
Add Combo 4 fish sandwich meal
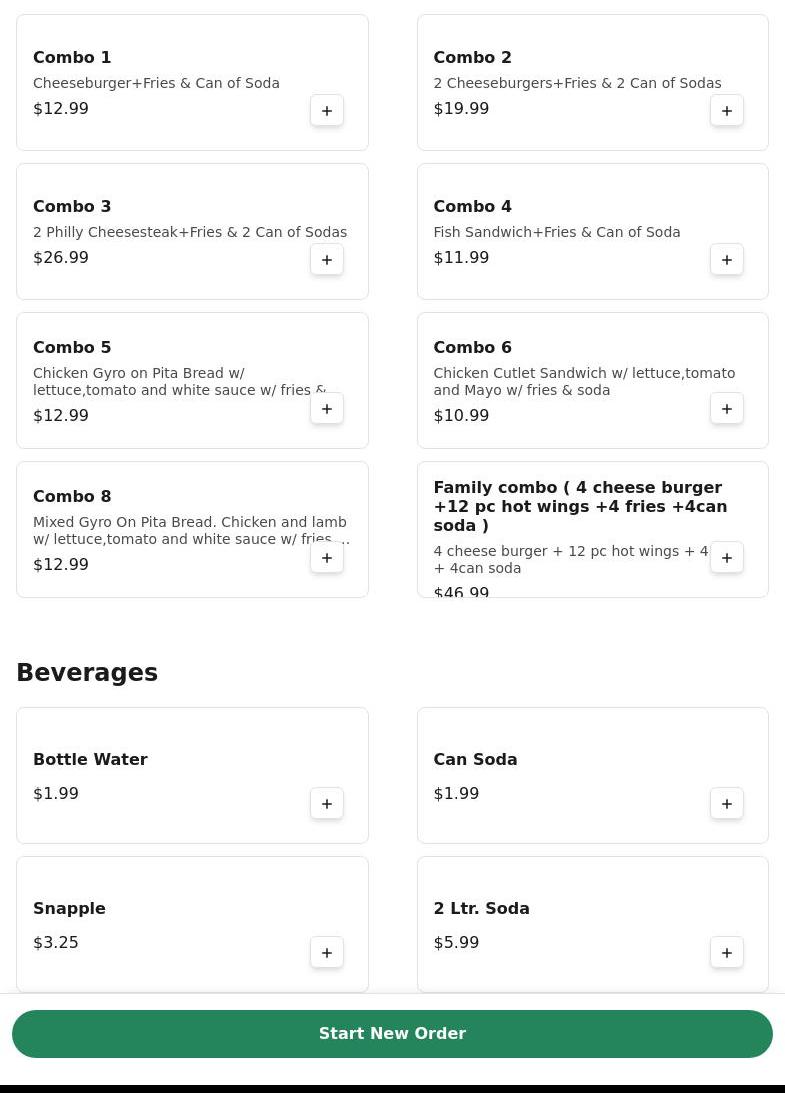coord(727,260)
